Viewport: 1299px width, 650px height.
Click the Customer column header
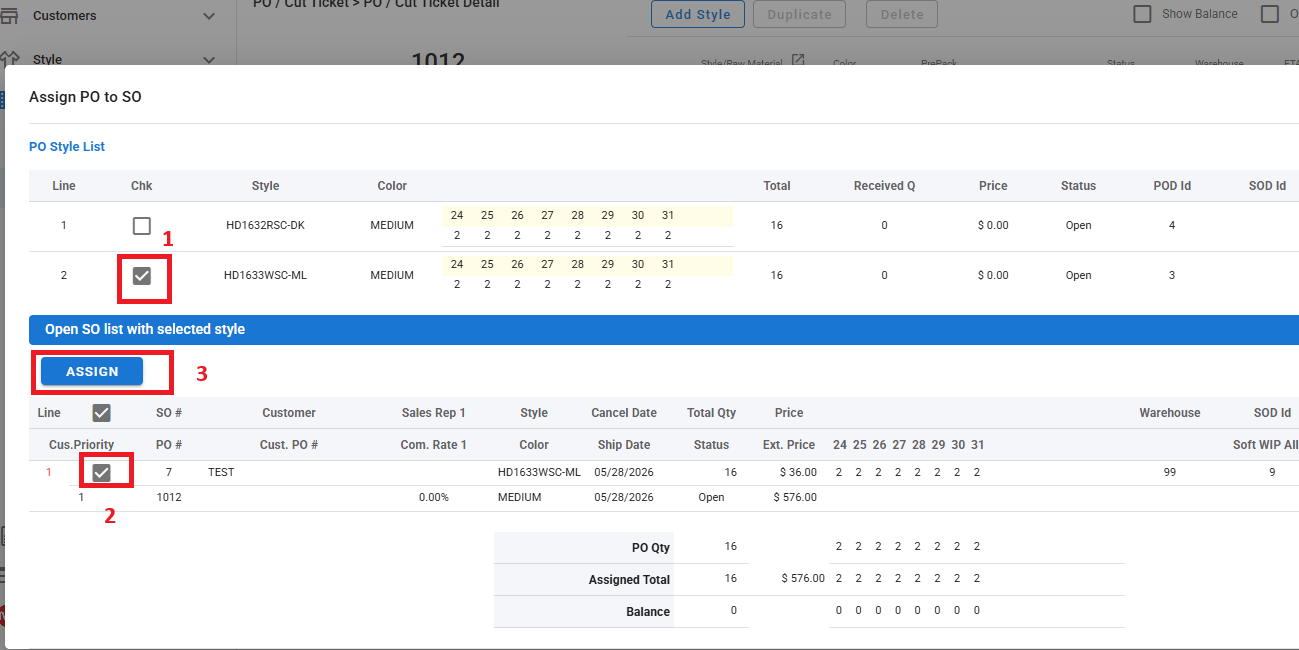tap(289, 413)
